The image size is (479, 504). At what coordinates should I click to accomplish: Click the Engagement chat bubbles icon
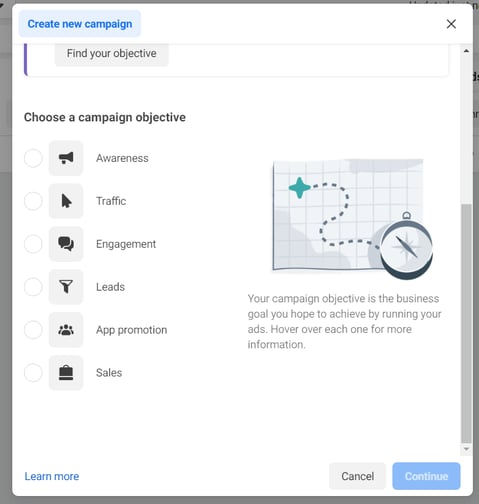point(66,244)
